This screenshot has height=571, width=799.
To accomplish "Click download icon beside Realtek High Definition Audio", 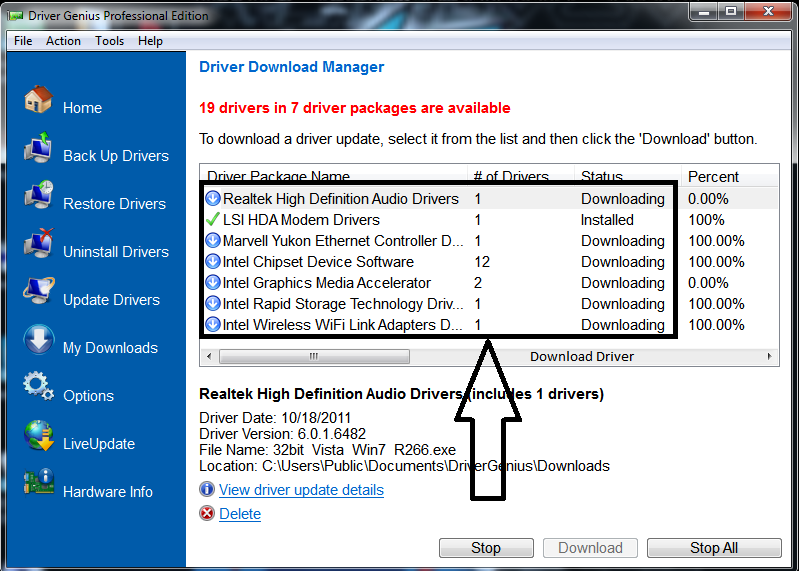I will [x=212, y=198].
